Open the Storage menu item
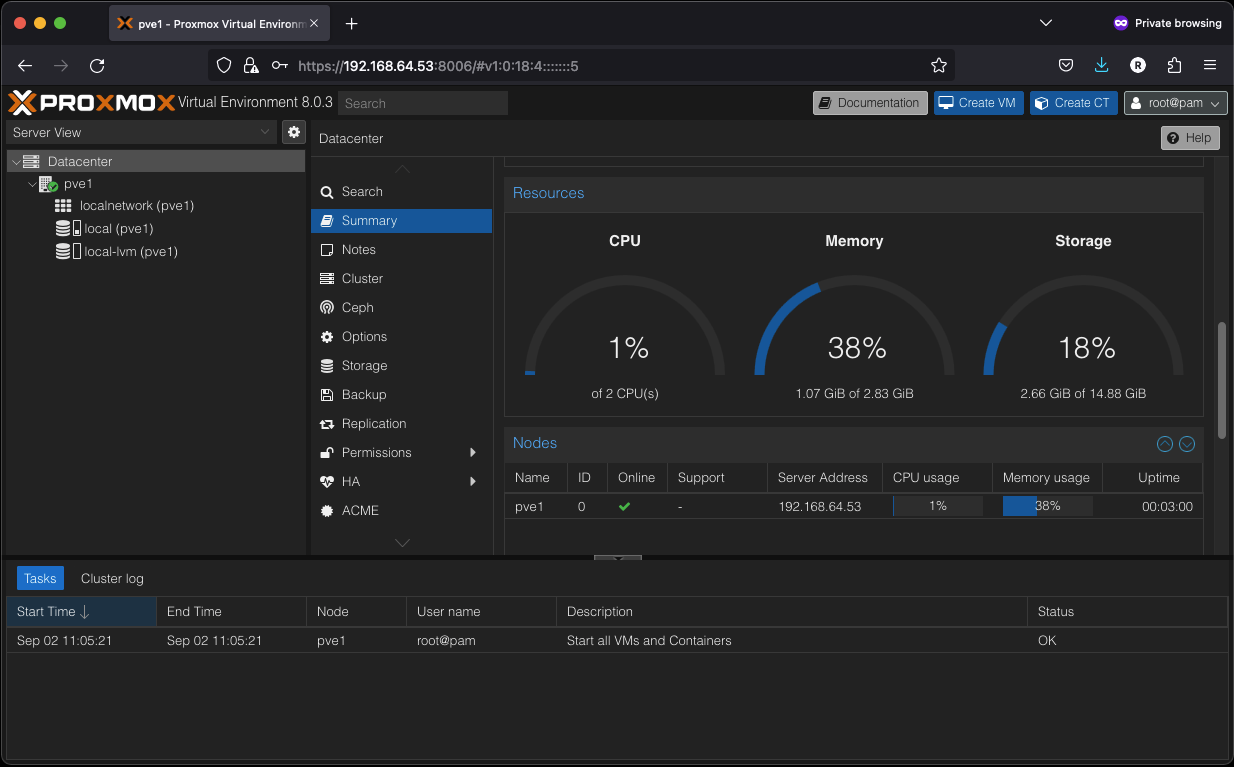 pyautogui.click(x=401, y=366)
